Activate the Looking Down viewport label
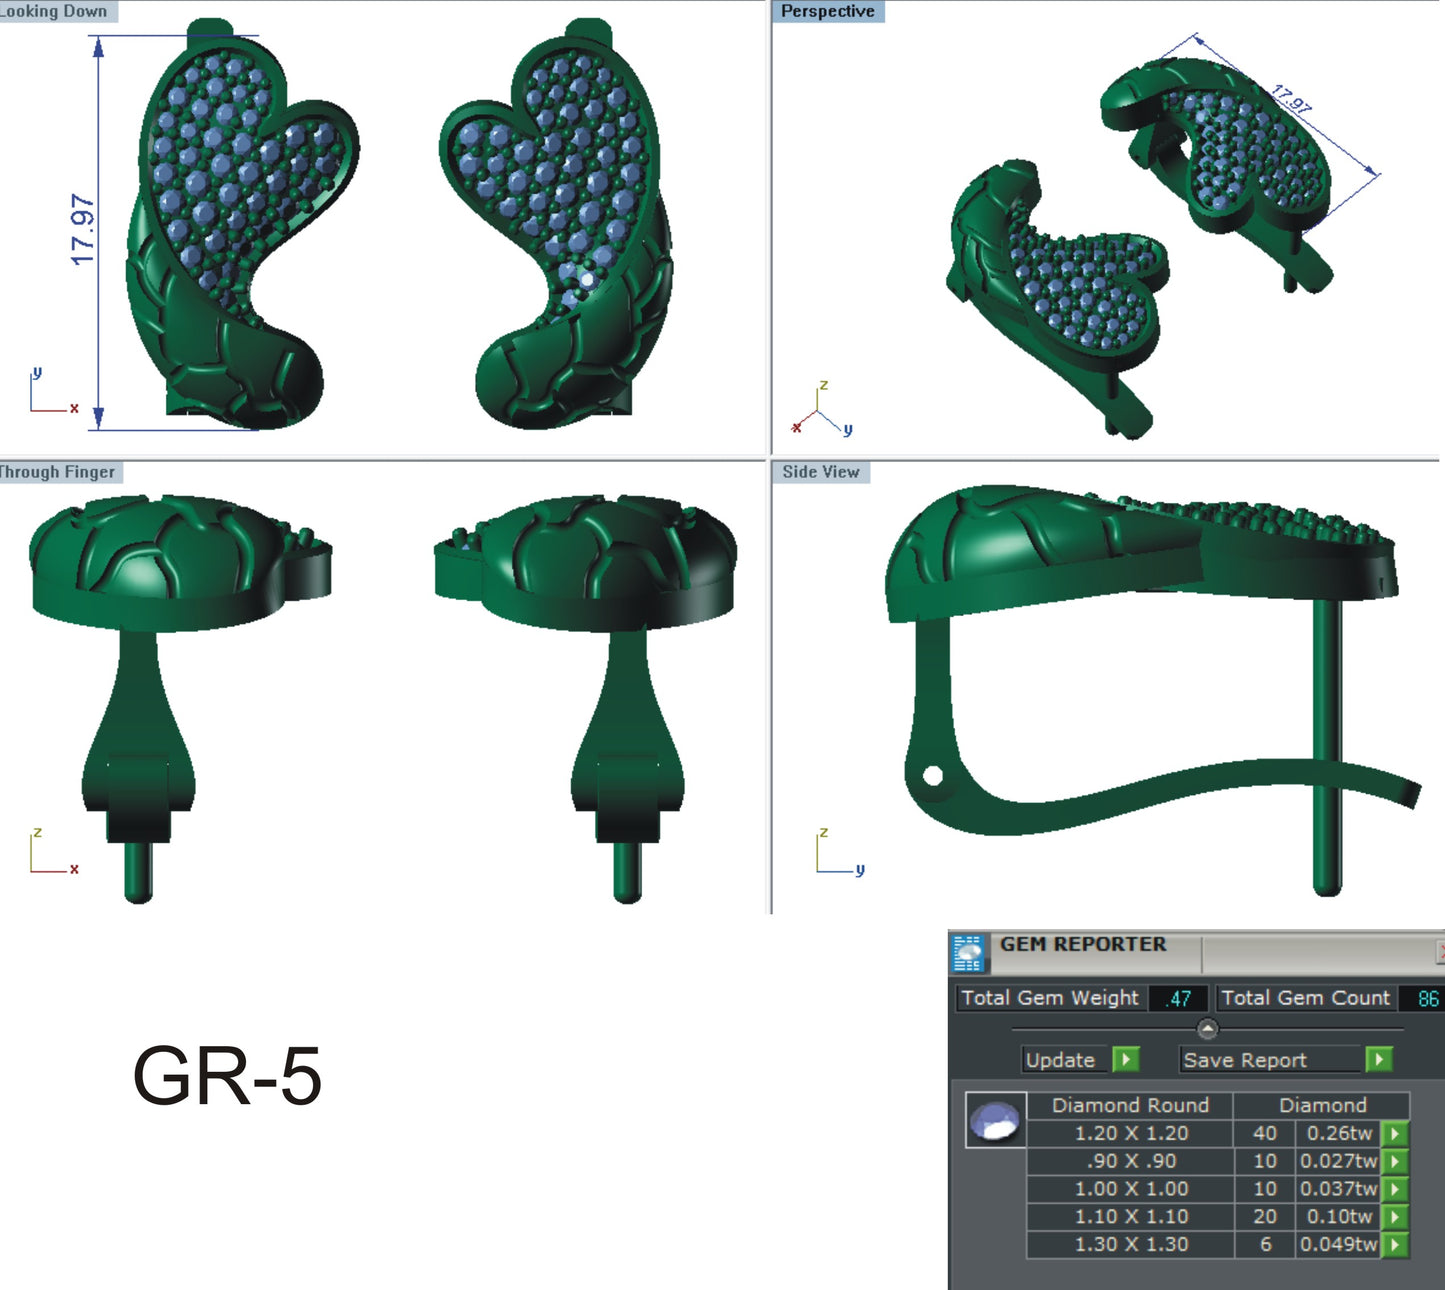 tap(55, 11)
